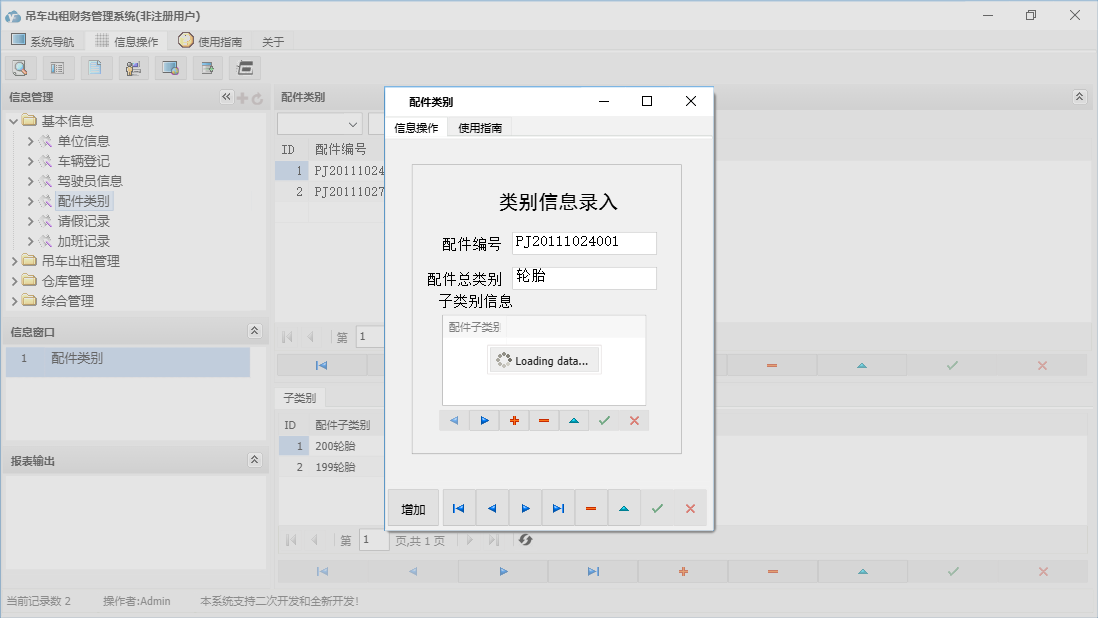The height and width of the screenshot is (618, 1098).
Task: Click the green check confirm icon in dialog
Action: pyautogui.click(x=658, y=507)
